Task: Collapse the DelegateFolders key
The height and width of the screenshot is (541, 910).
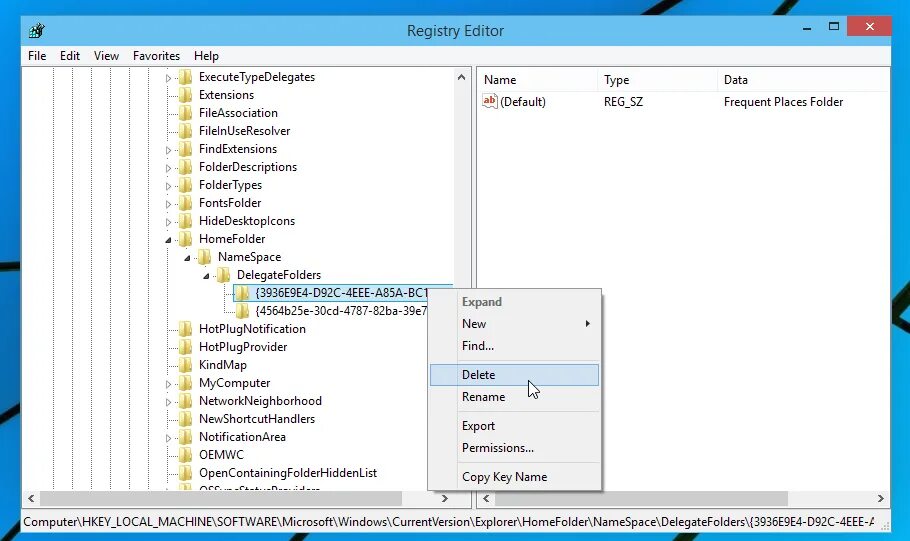Action: click(206, 276)
